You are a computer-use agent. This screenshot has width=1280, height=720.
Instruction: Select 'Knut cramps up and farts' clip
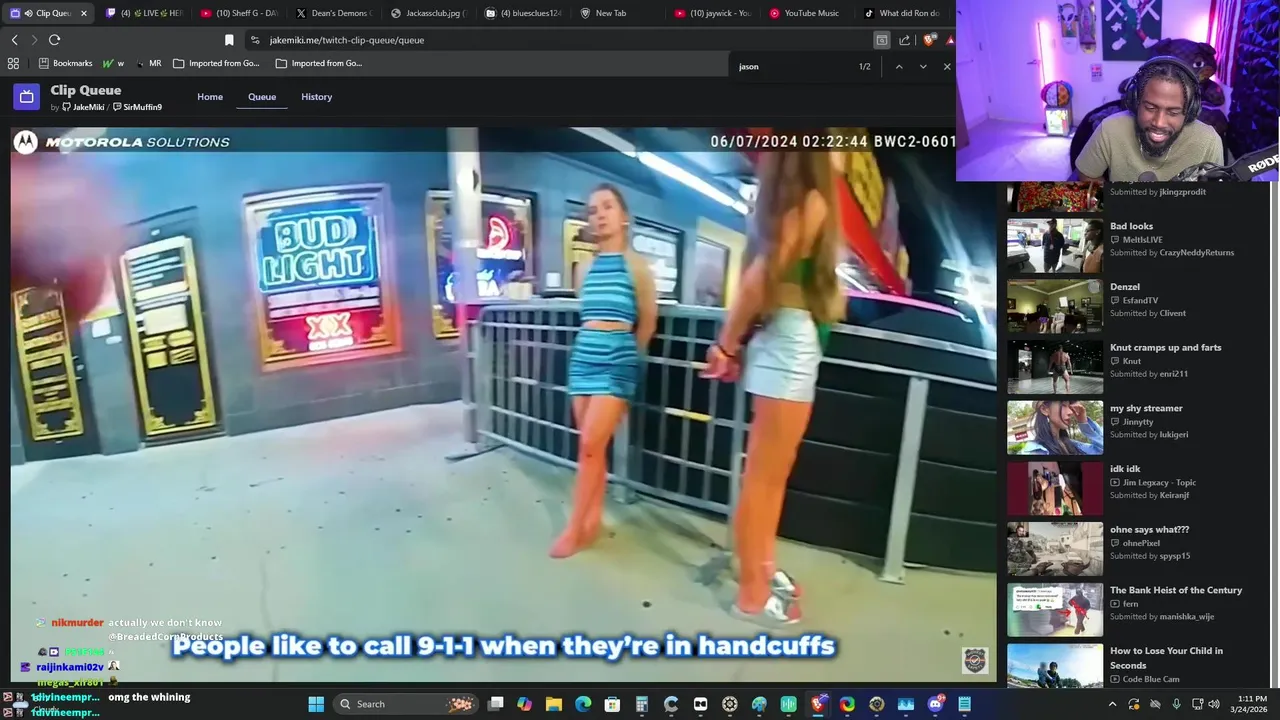click(1165, 348)
